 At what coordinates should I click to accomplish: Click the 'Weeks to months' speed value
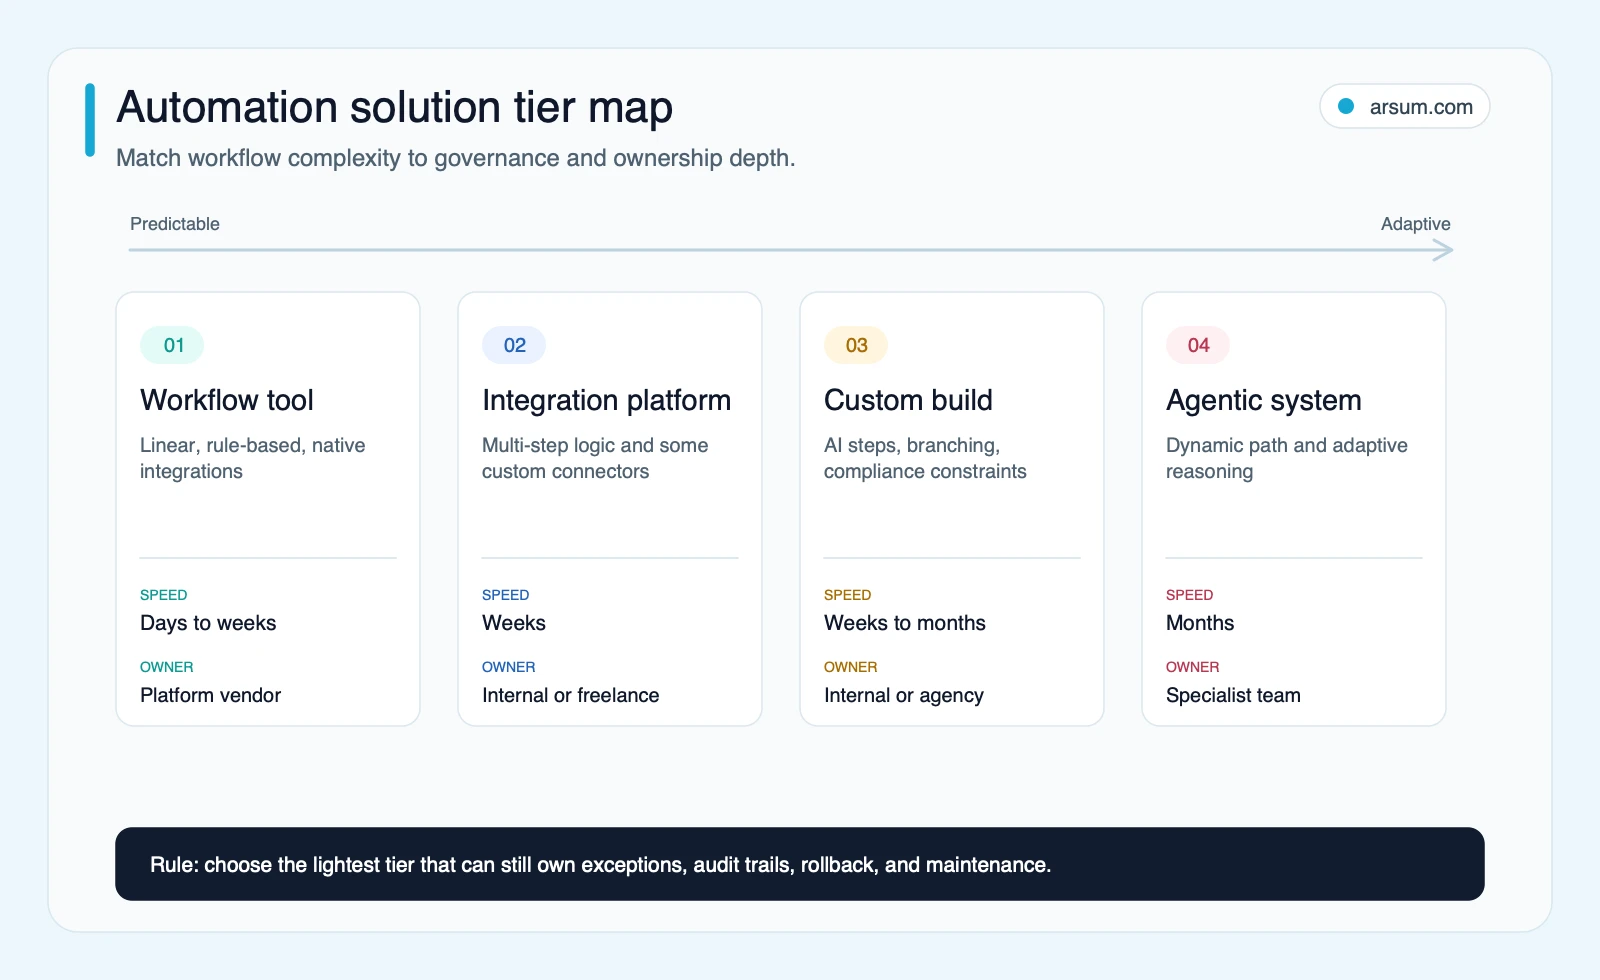tap(905, 623)
